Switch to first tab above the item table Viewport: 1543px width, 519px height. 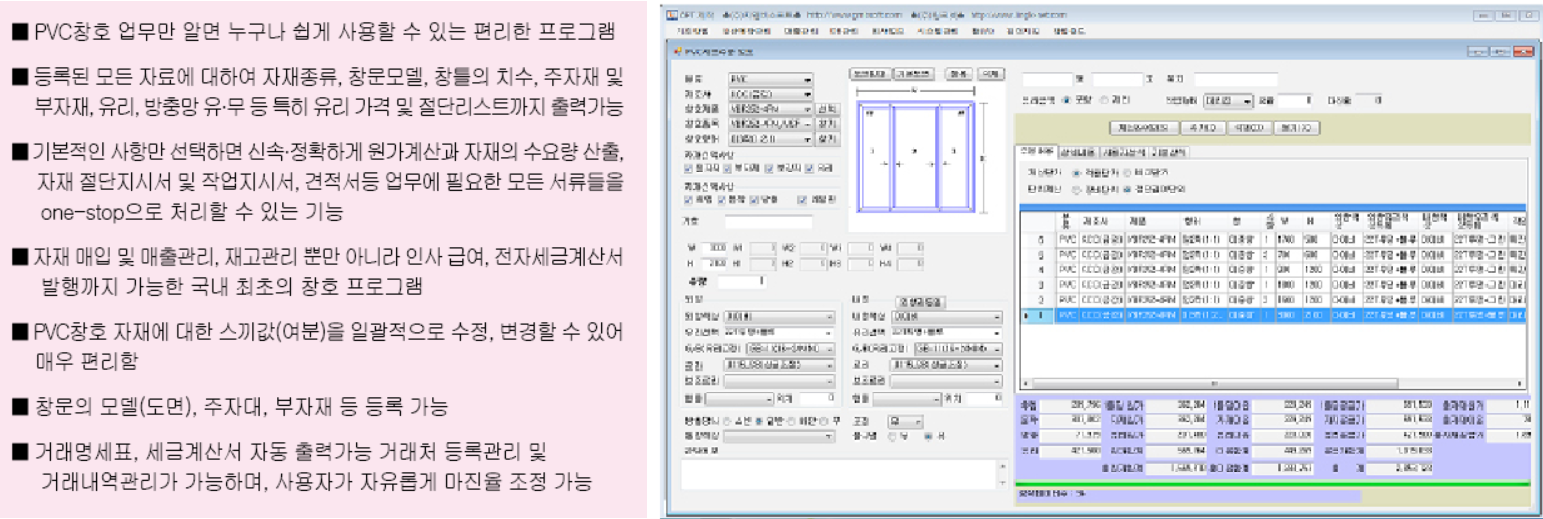point(1035,151)
